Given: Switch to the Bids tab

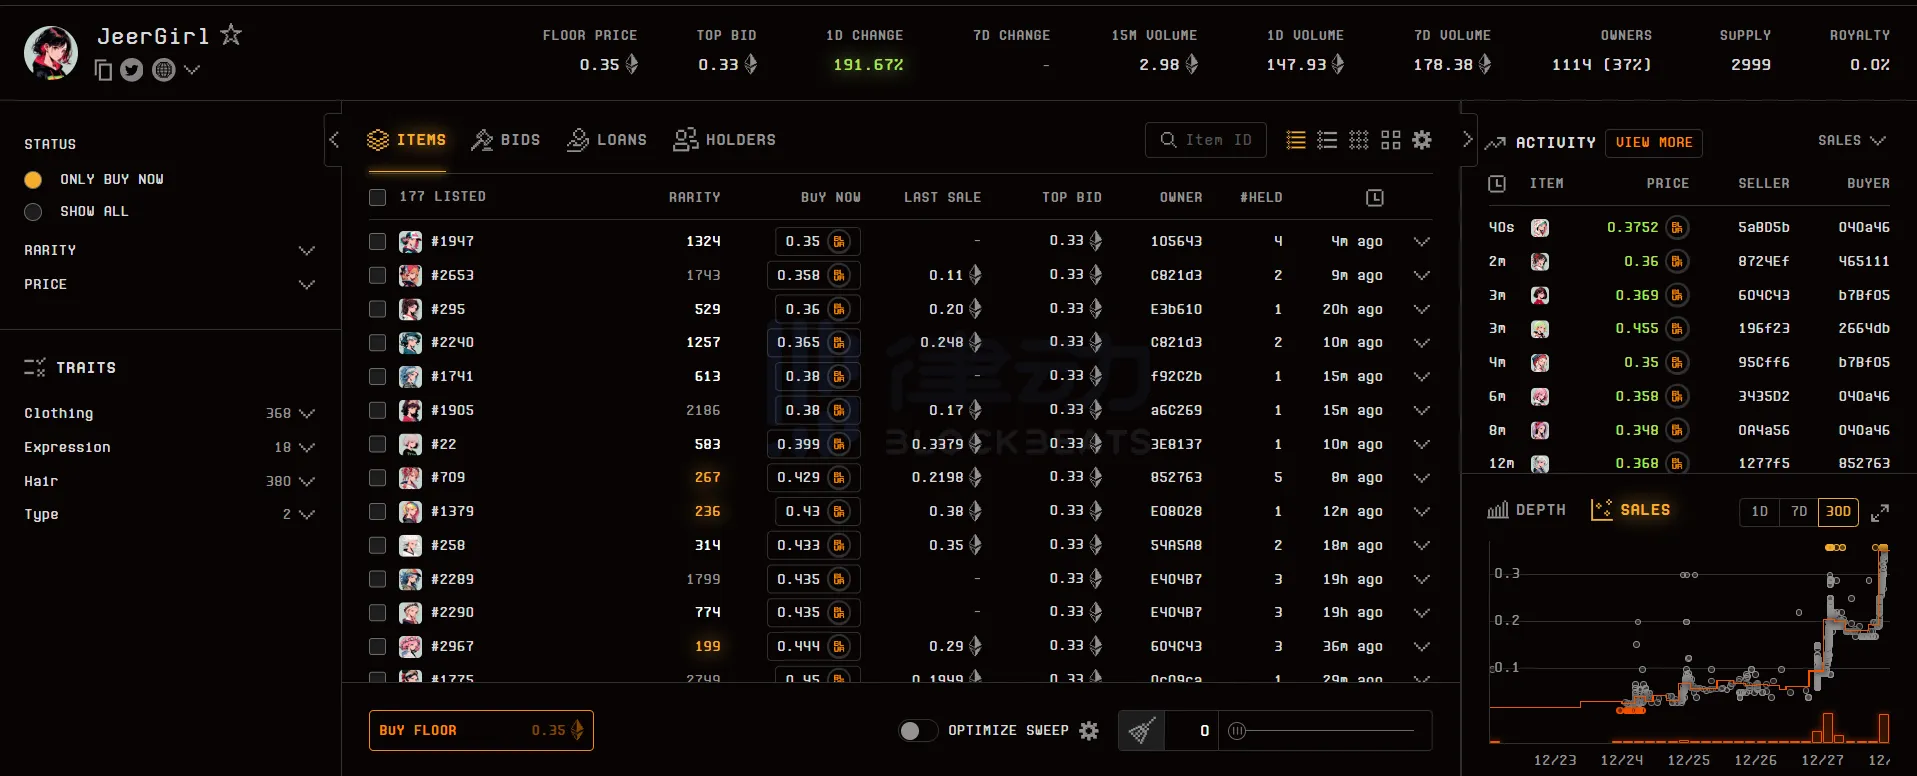Looking at the screenshot, I should pyautogui.click(x=506, y=140).
